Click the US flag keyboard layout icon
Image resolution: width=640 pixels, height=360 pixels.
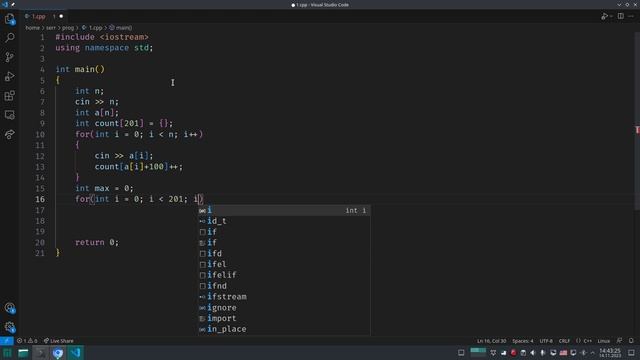coord(563,353)
